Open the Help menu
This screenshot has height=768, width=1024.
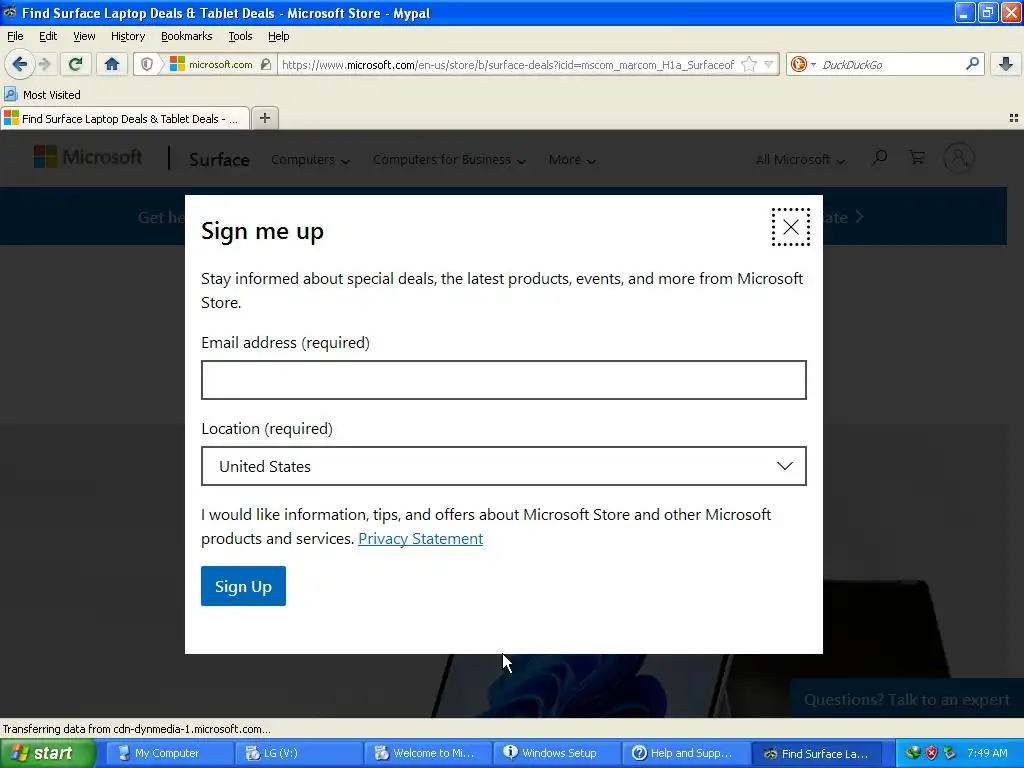pos(279,36)
